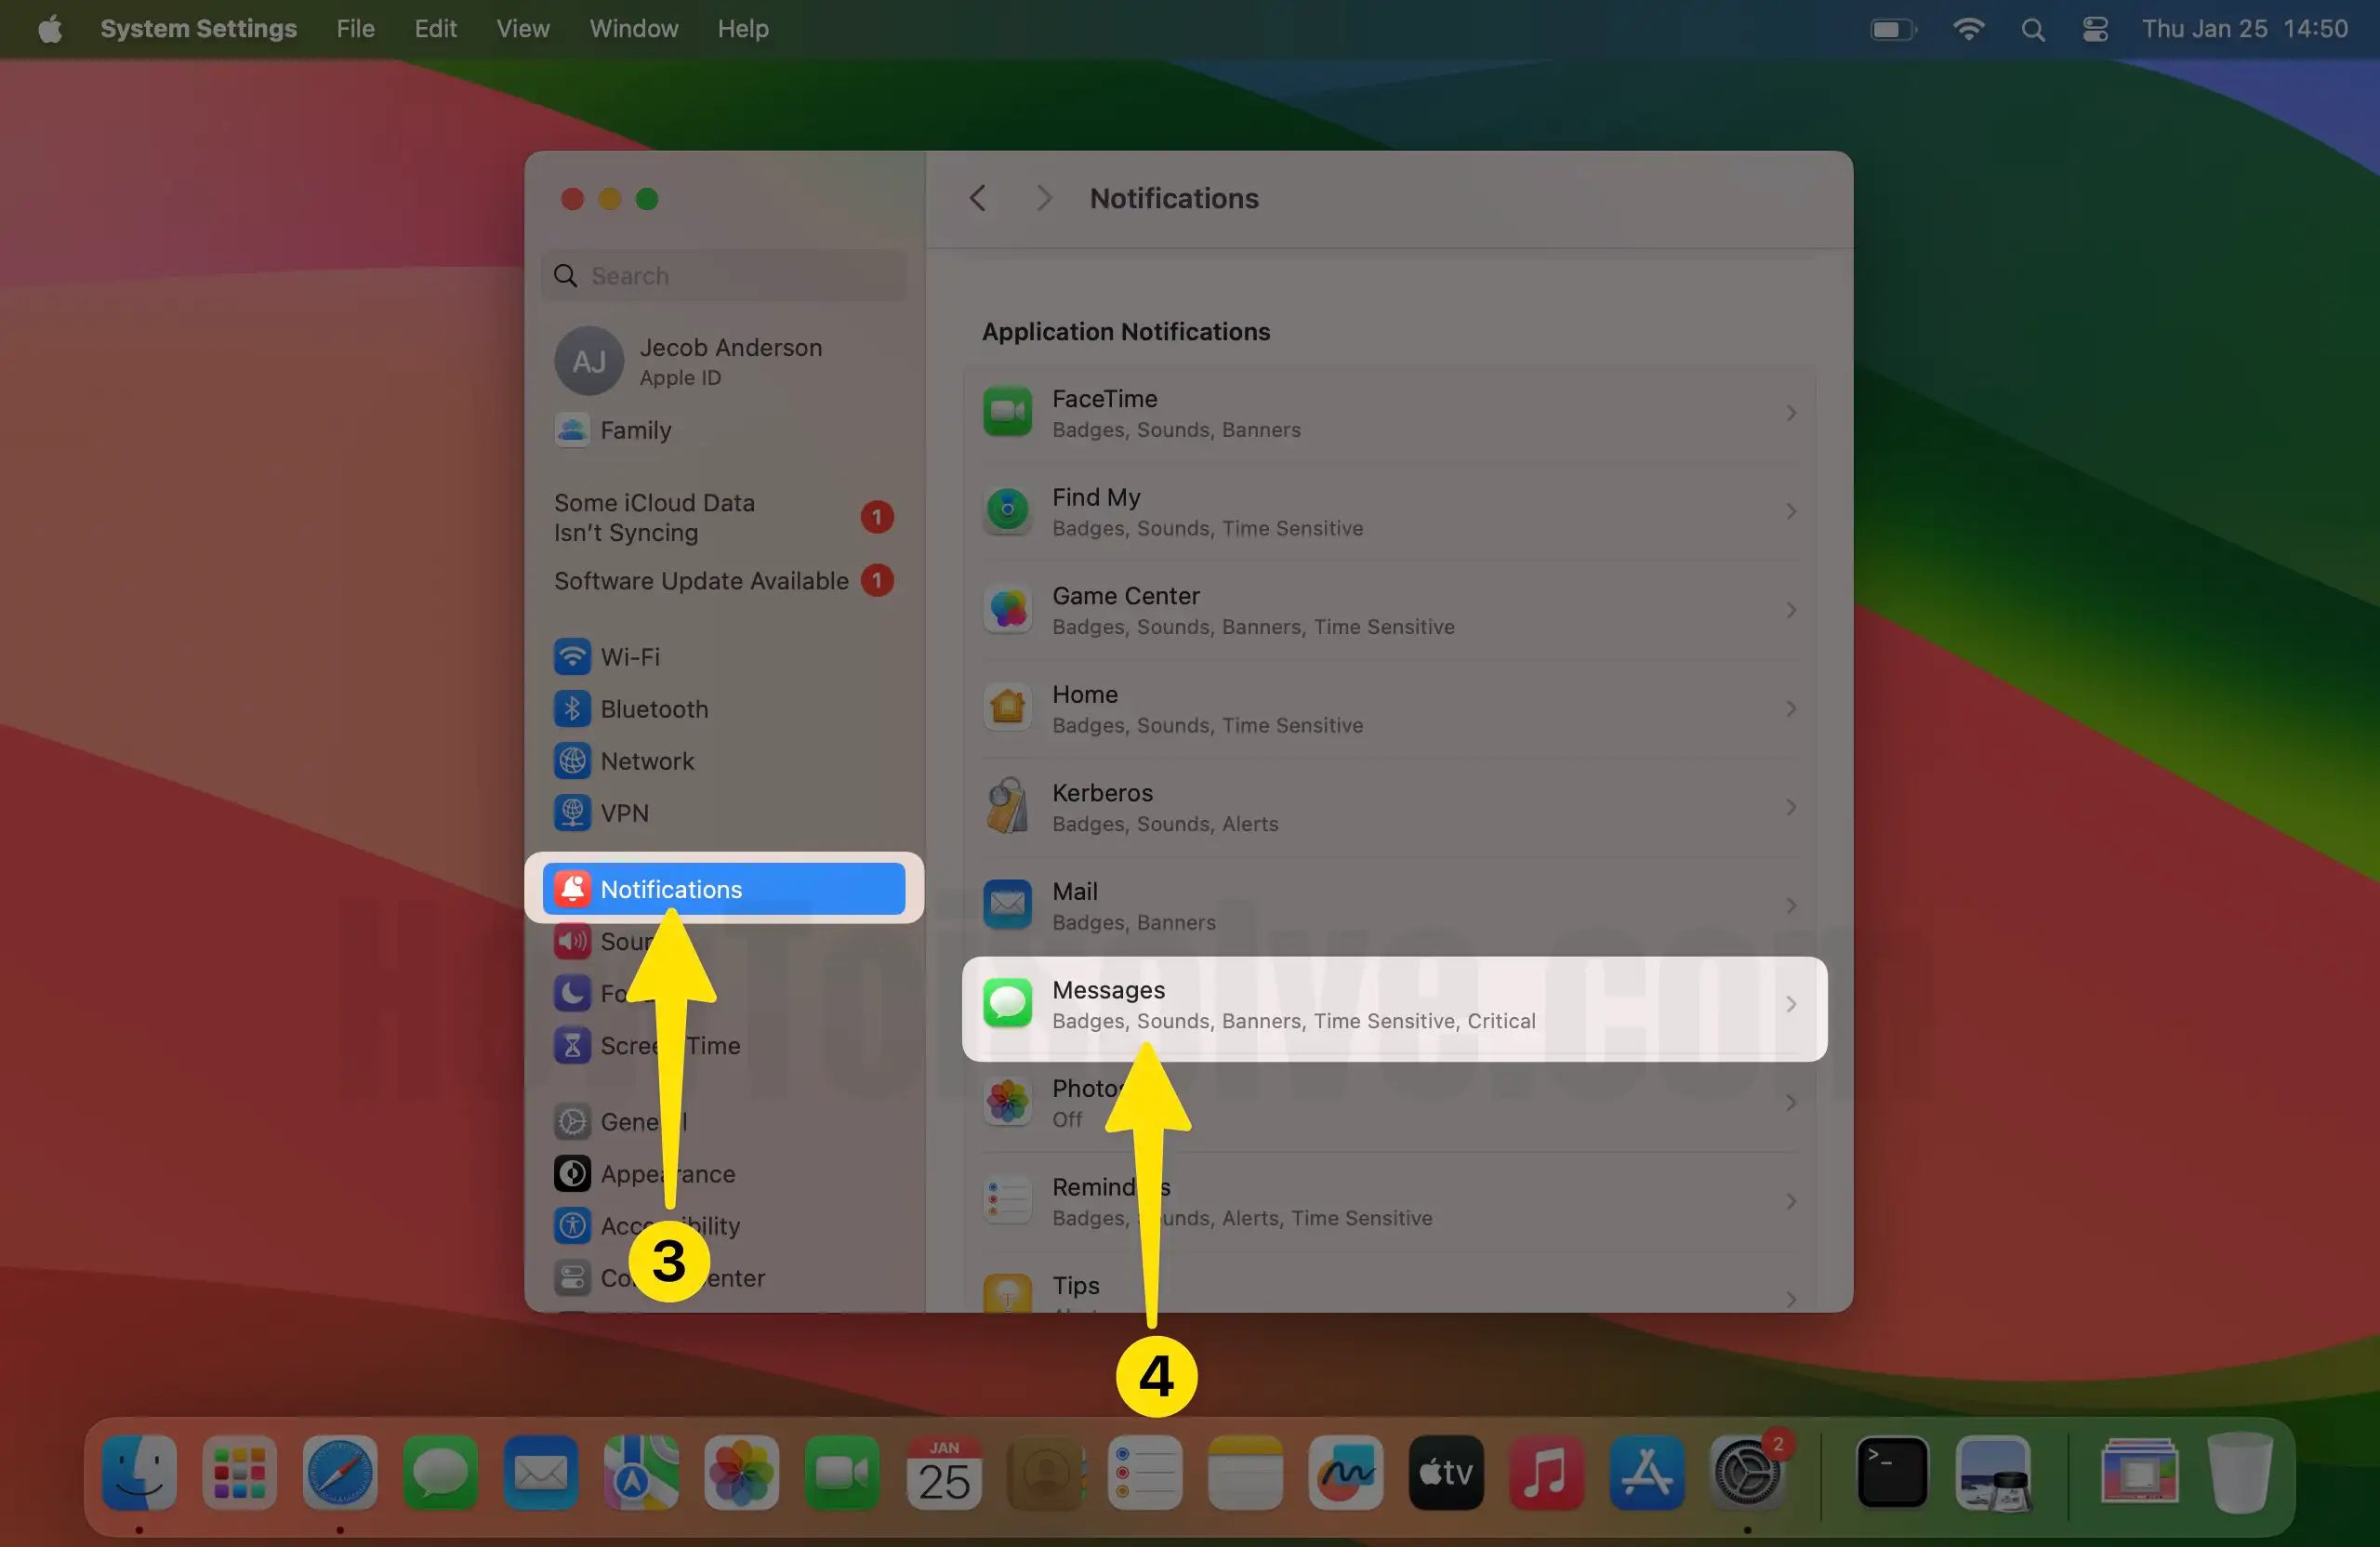Open Terminal from the Dock
Screen dimensions: 2380x1547
[x=1892, y=1472]
